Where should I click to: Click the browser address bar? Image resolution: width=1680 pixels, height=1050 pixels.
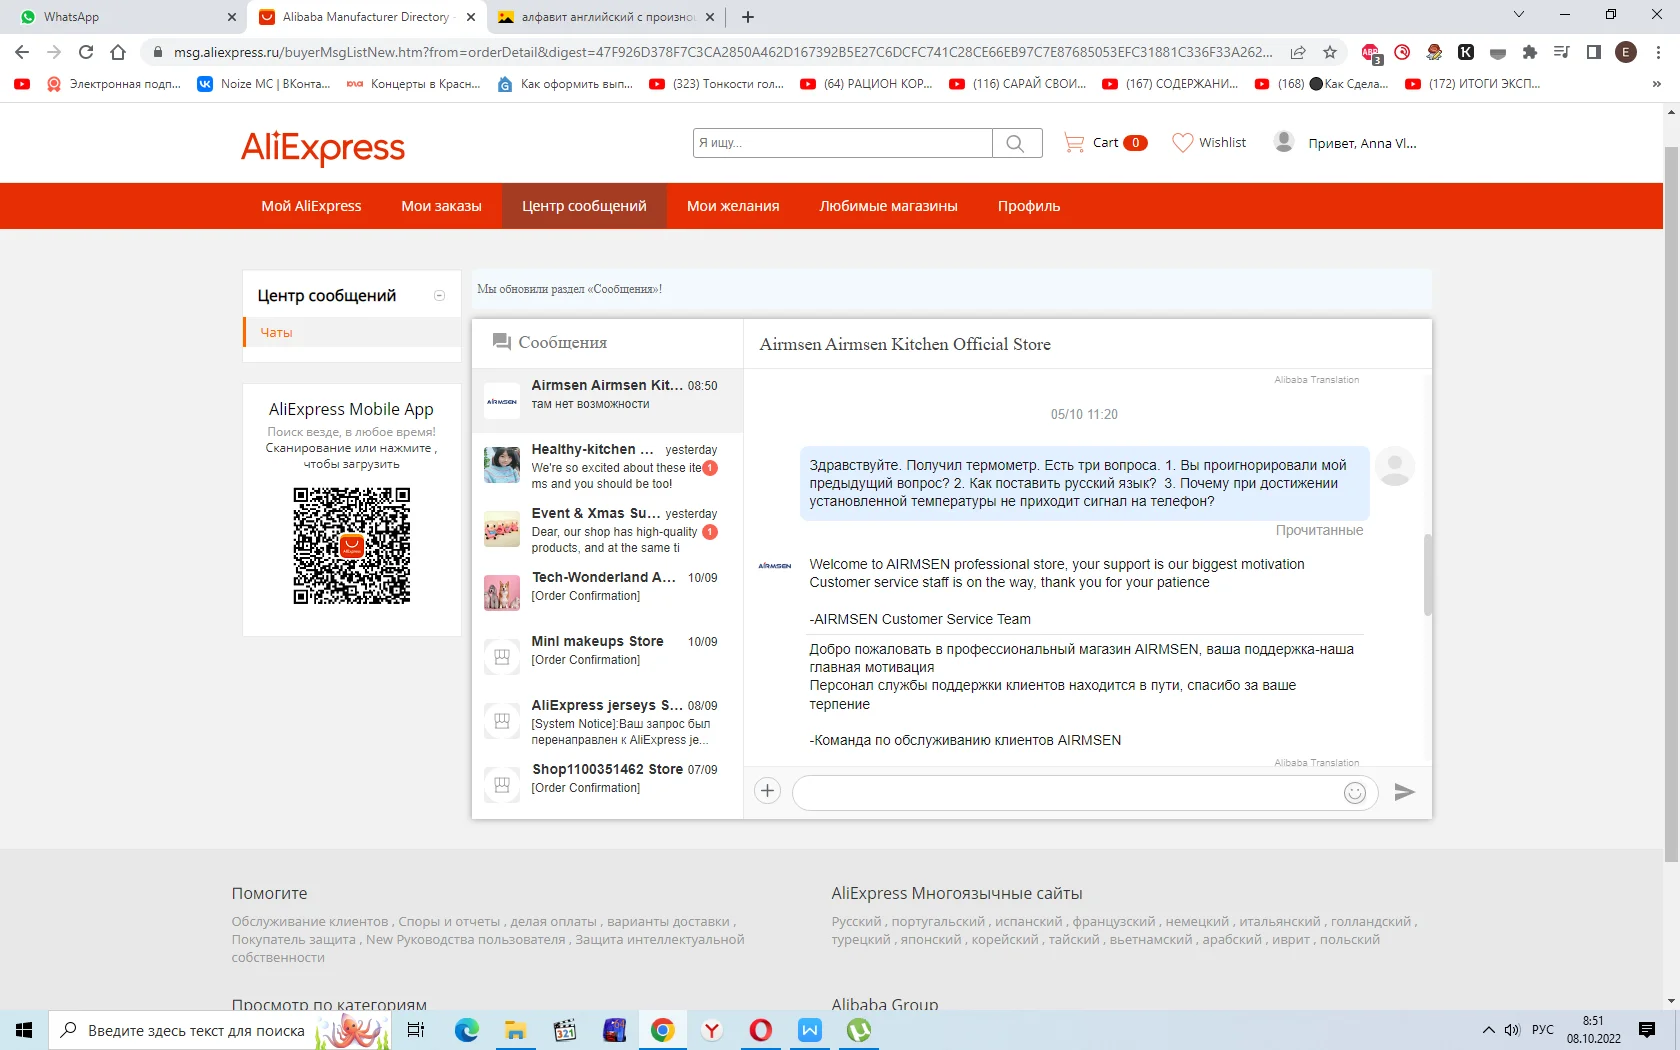[722, 52]
